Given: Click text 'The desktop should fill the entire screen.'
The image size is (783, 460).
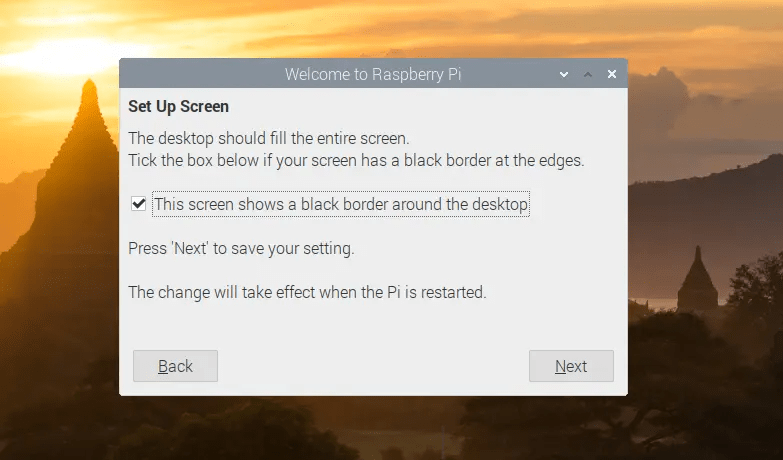Looking at the screenshot, I should click(269, 138).
